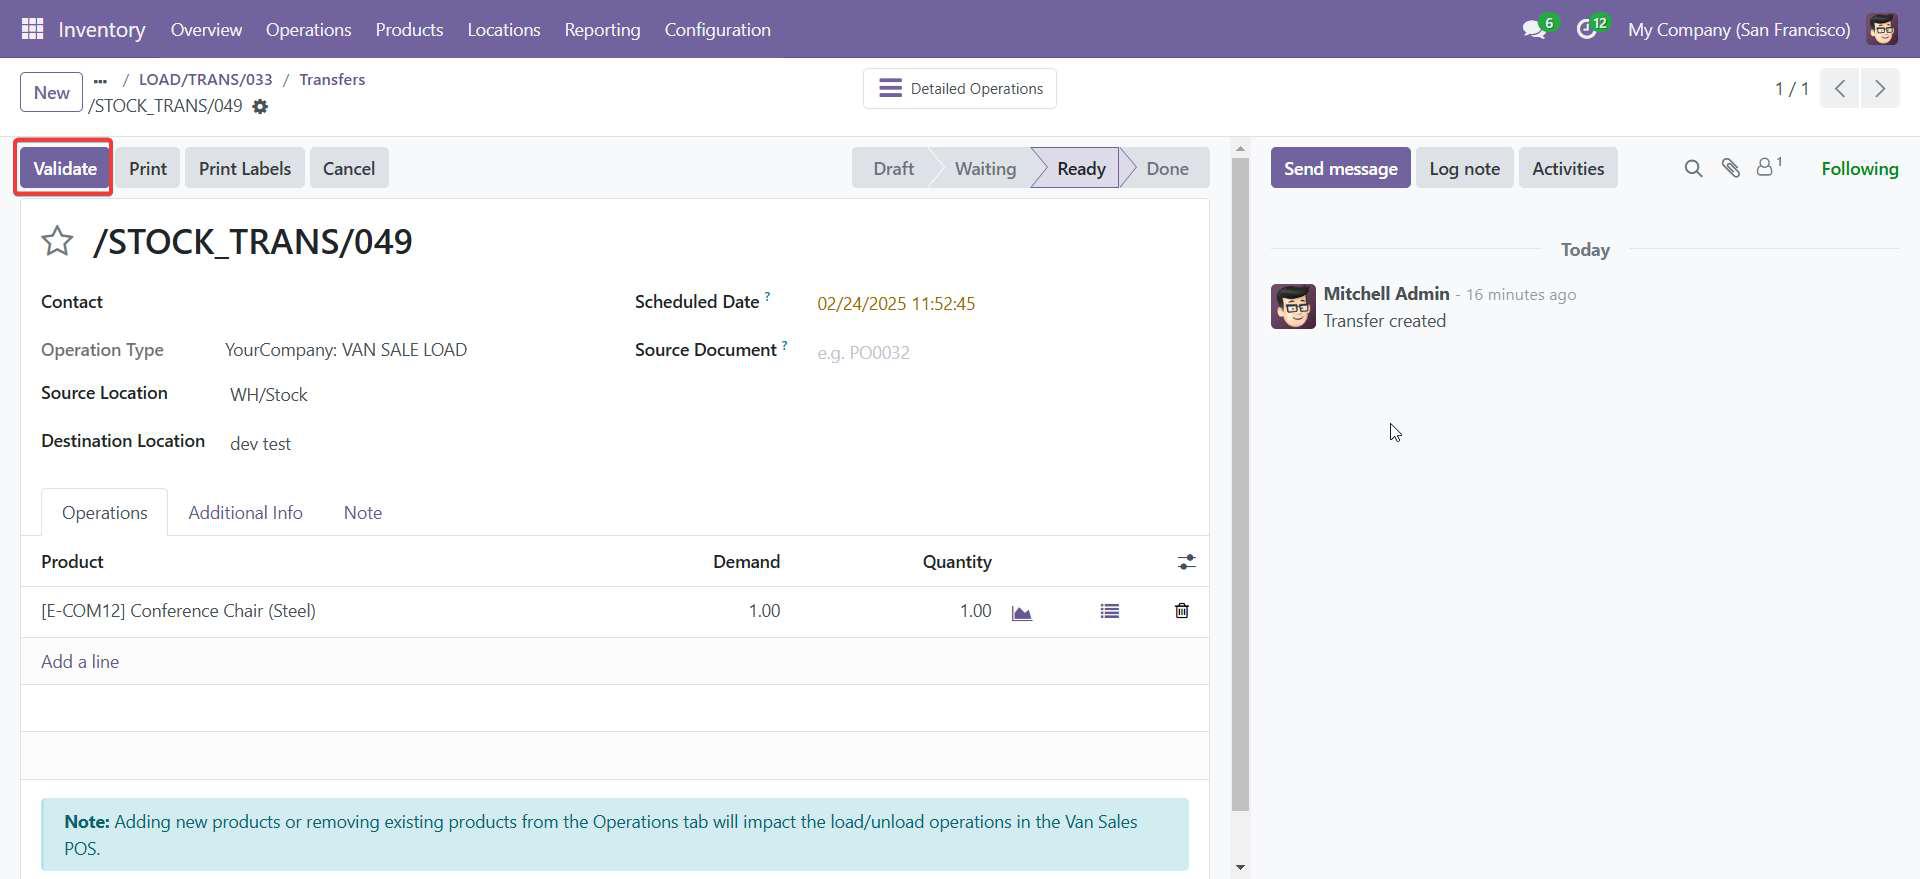1920x879 pixels.
Task: Toggle the Following subscription status
Action: click(x=1859, y=168)
